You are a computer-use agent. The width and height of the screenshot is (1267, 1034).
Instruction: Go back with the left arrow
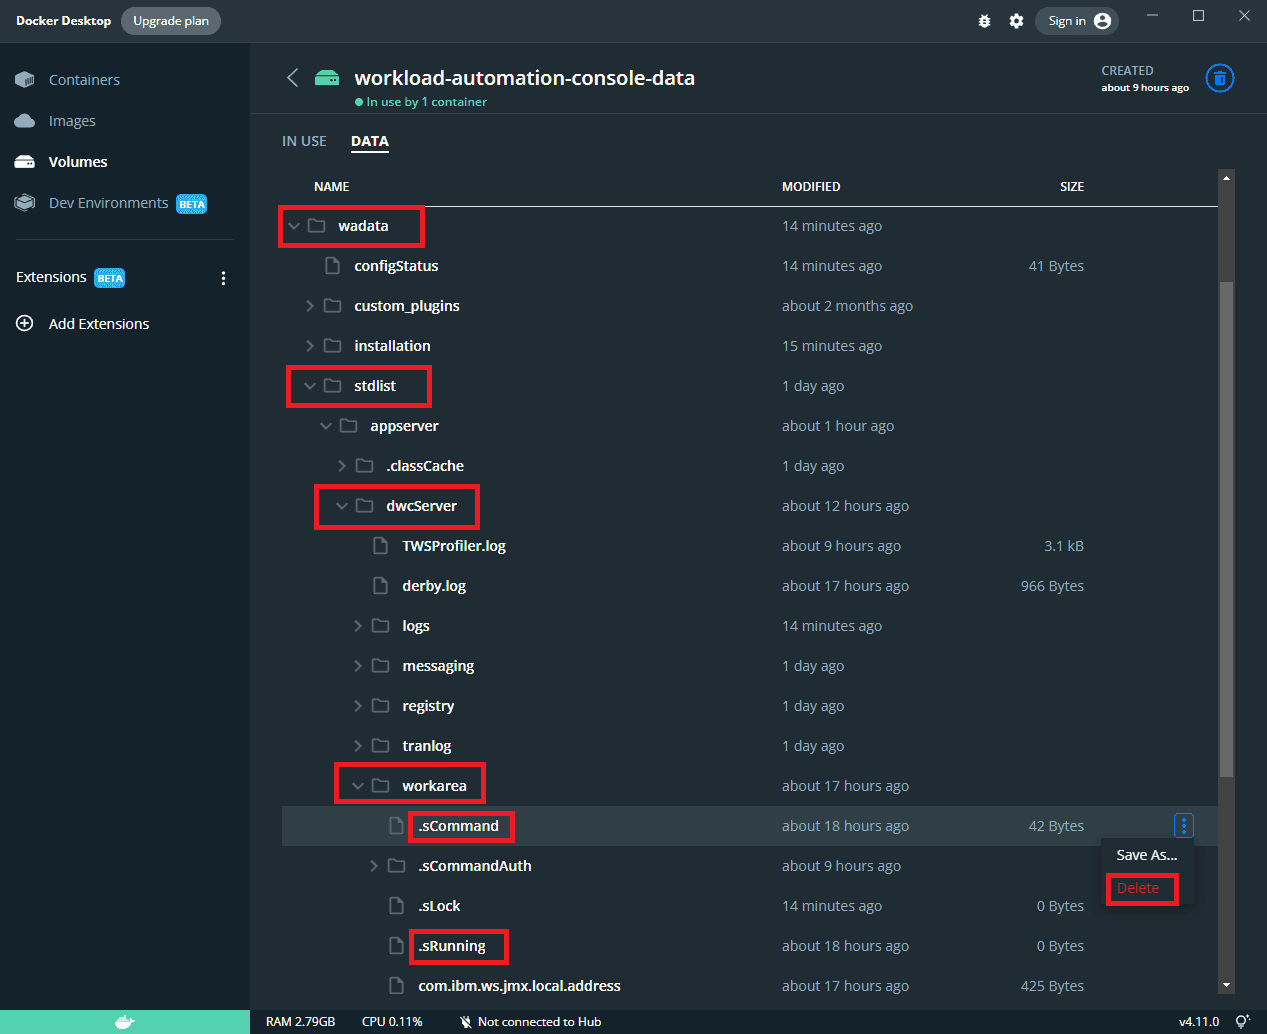point(292,78)
